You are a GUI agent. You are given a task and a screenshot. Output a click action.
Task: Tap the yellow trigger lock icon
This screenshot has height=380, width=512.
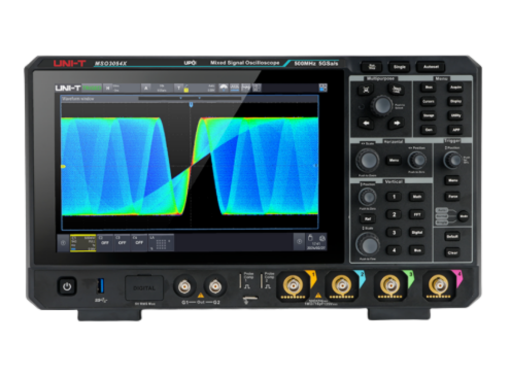186,89
